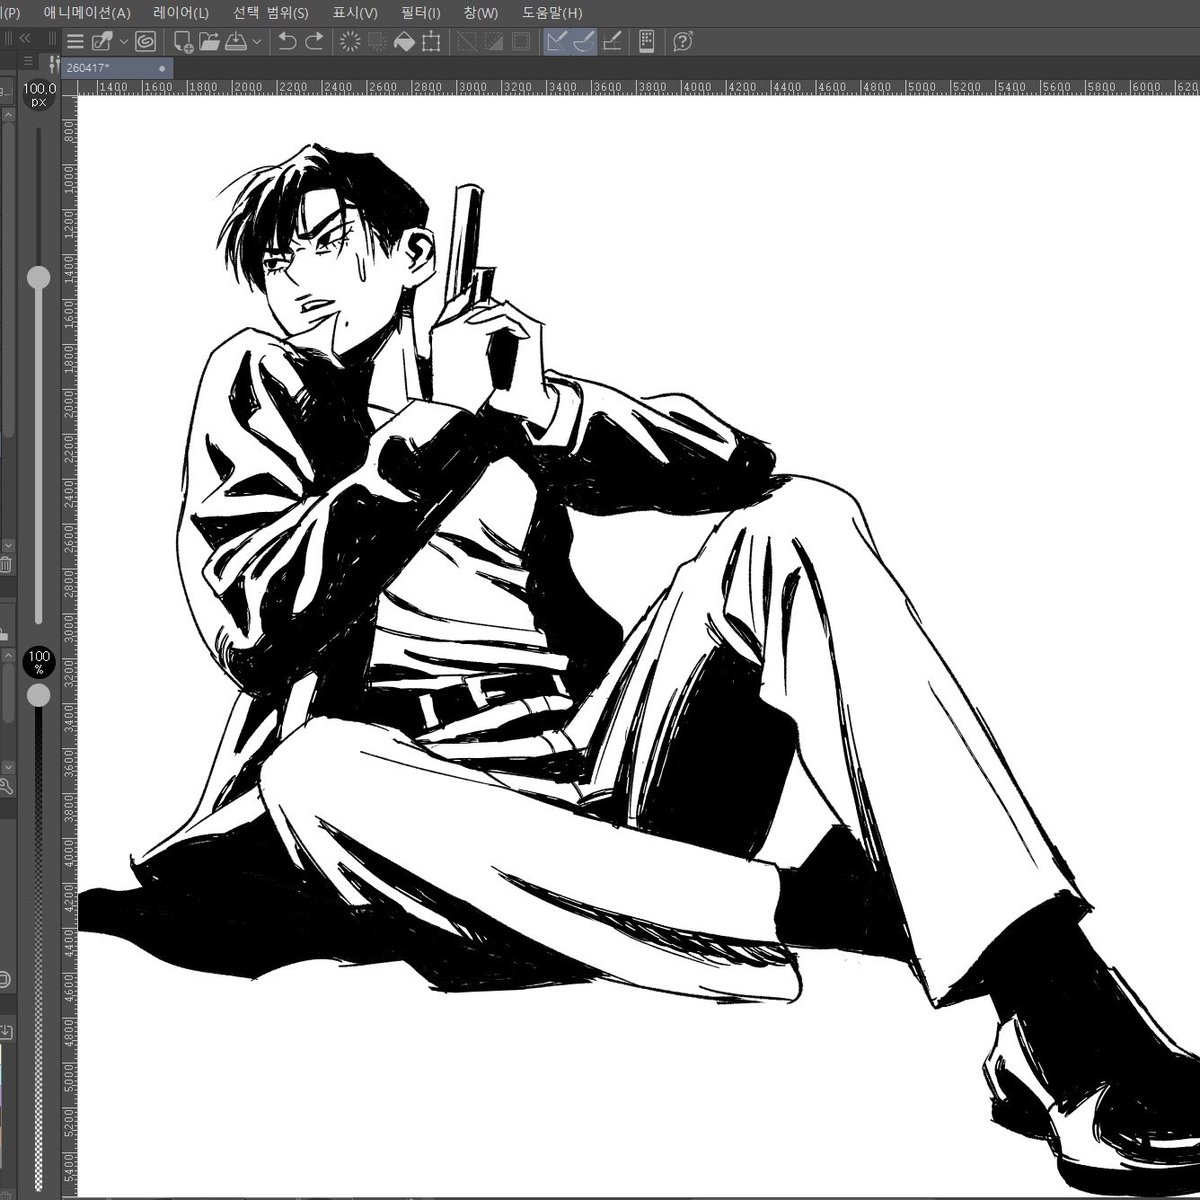
Task: Click the Clip Studio launcher spiral icon
Action: (146, 42)
